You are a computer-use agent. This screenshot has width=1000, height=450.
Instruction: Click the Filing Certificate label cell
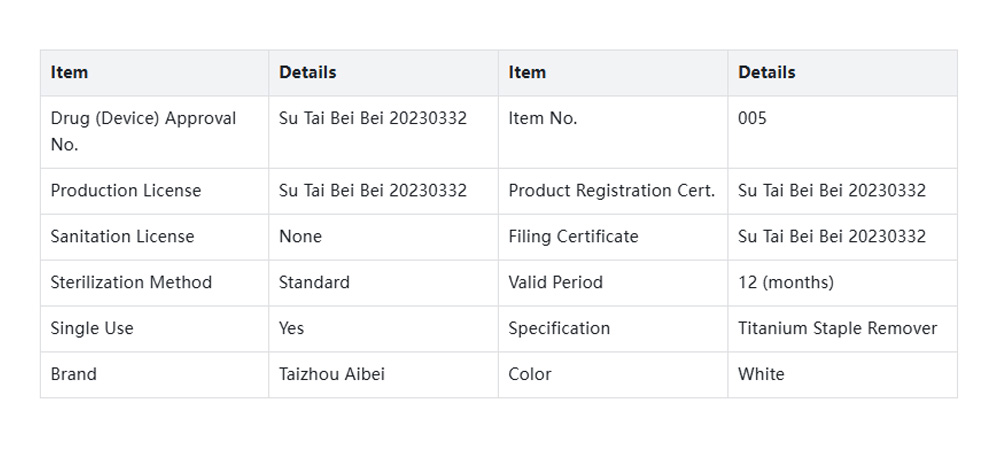tap(573, 236)
